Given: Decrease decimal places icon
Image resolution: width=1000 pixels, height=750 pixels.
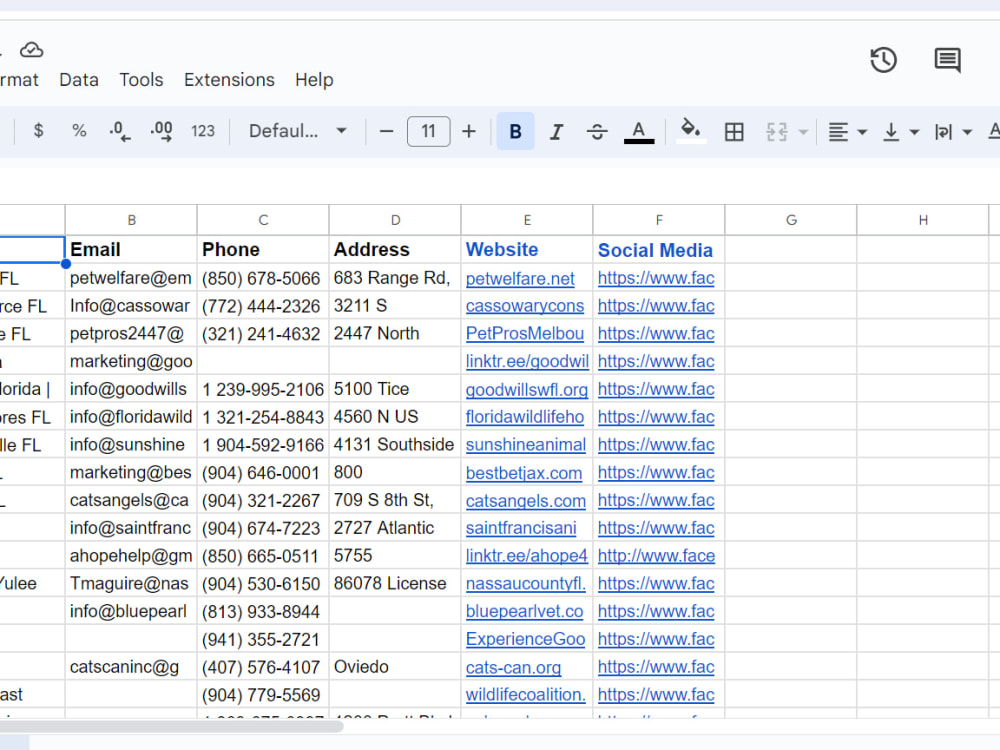Looking at the screenshot, I should tap(119, 131).
